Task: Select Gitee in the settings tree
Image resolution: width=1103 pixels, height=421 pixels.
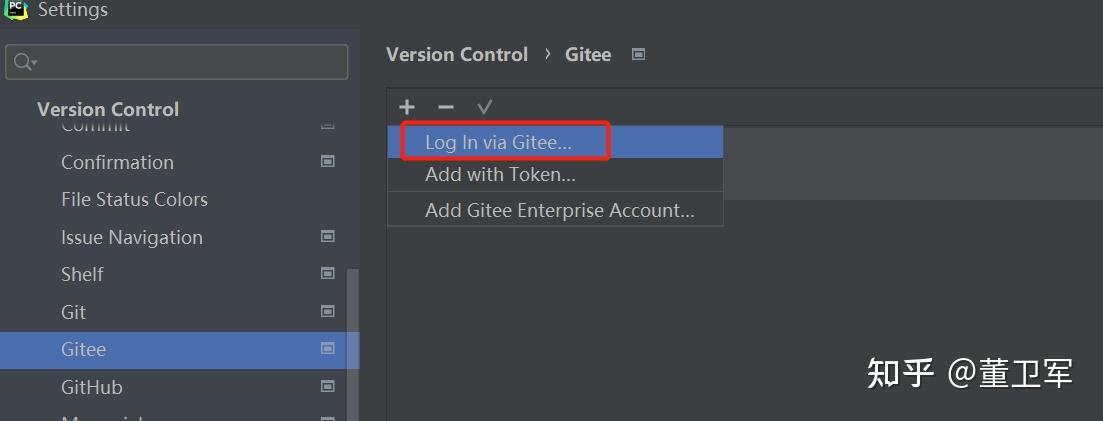Action: coord(84,349)
